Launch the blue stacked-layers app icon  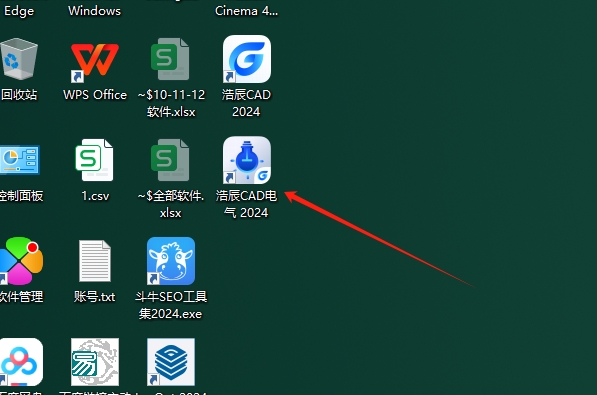coord(171,362)
